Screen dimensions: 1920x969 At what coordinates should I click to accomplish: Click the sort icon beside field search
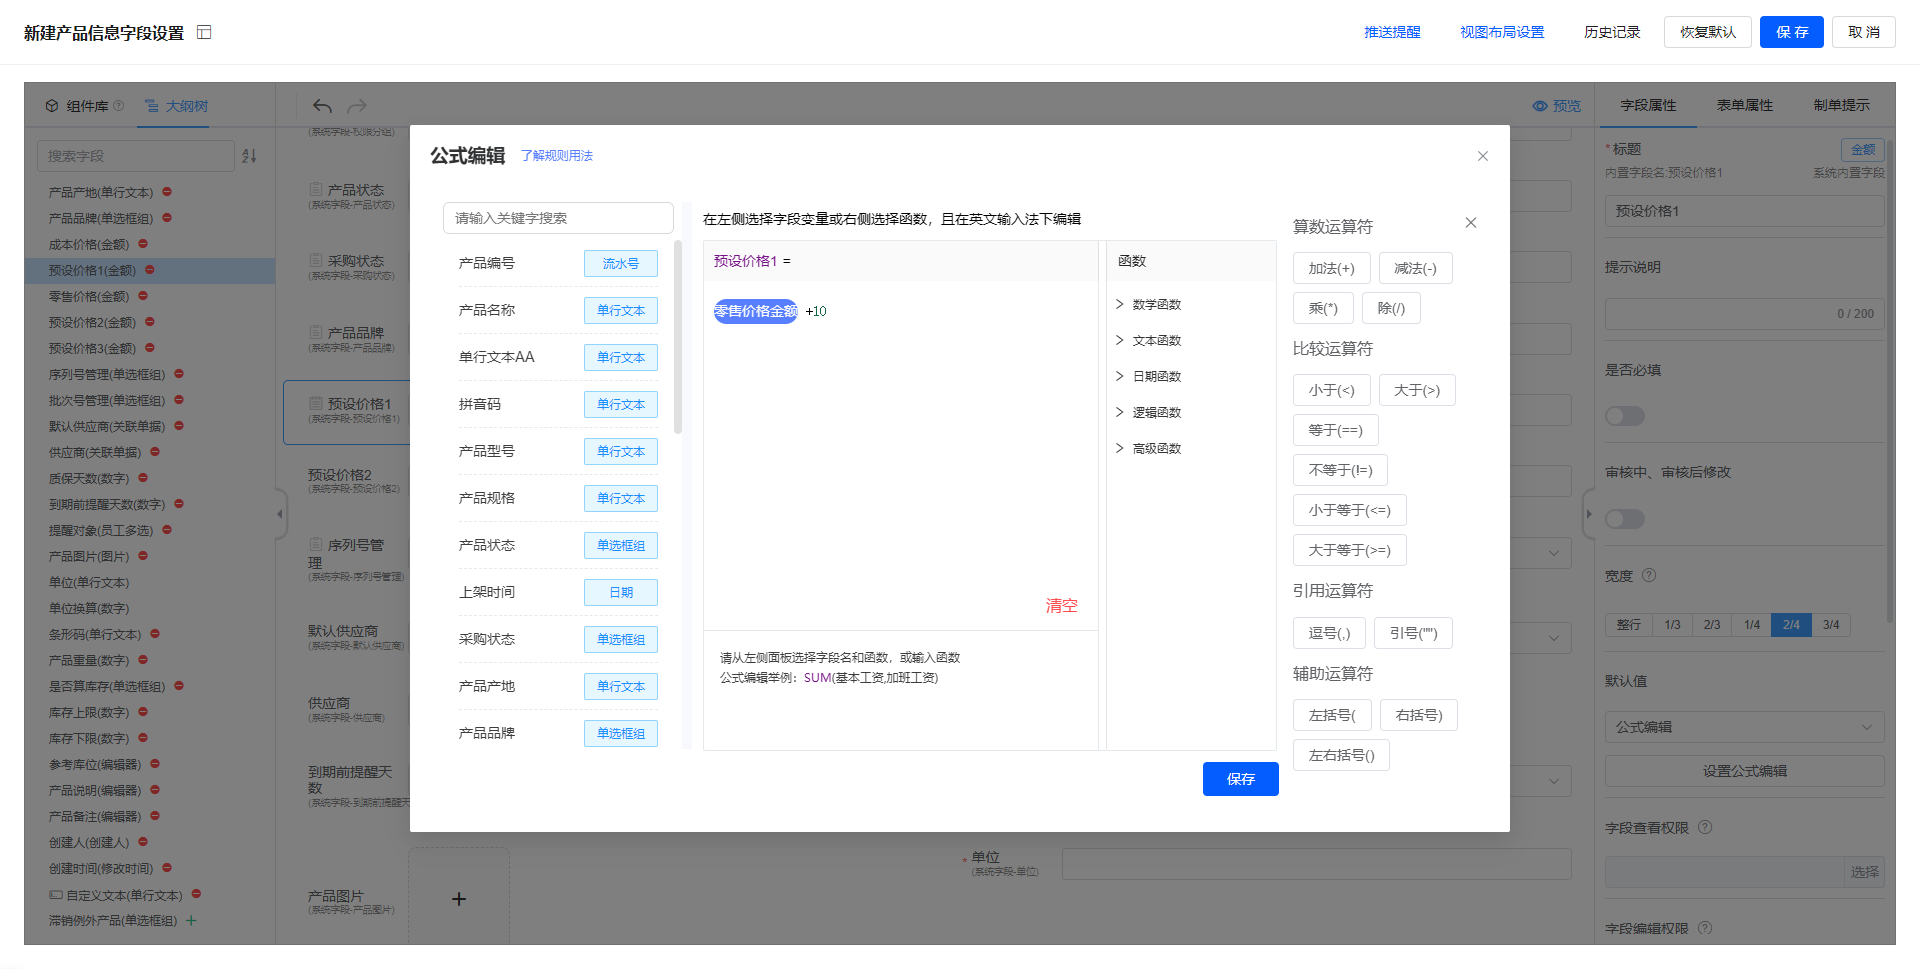[250, 156]
